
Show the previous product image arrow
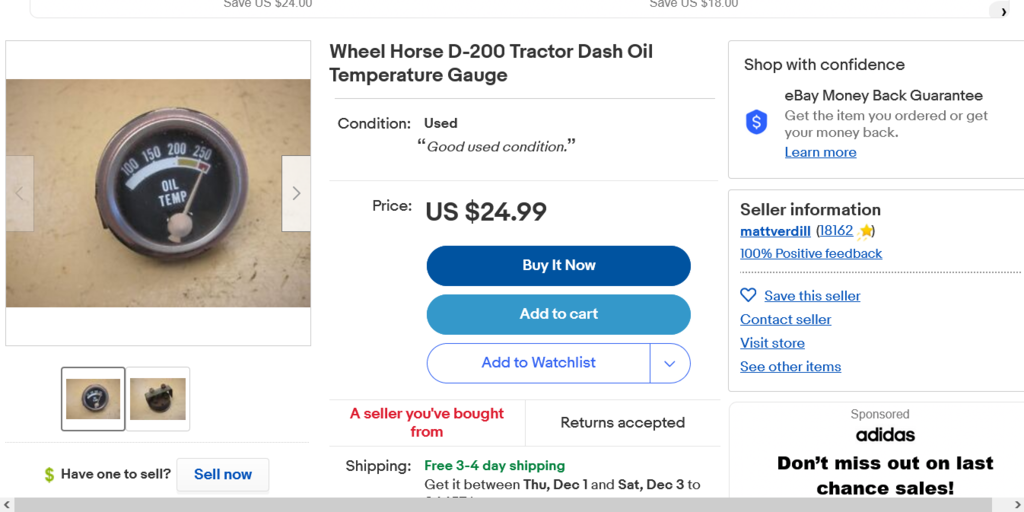pos(19,193)
